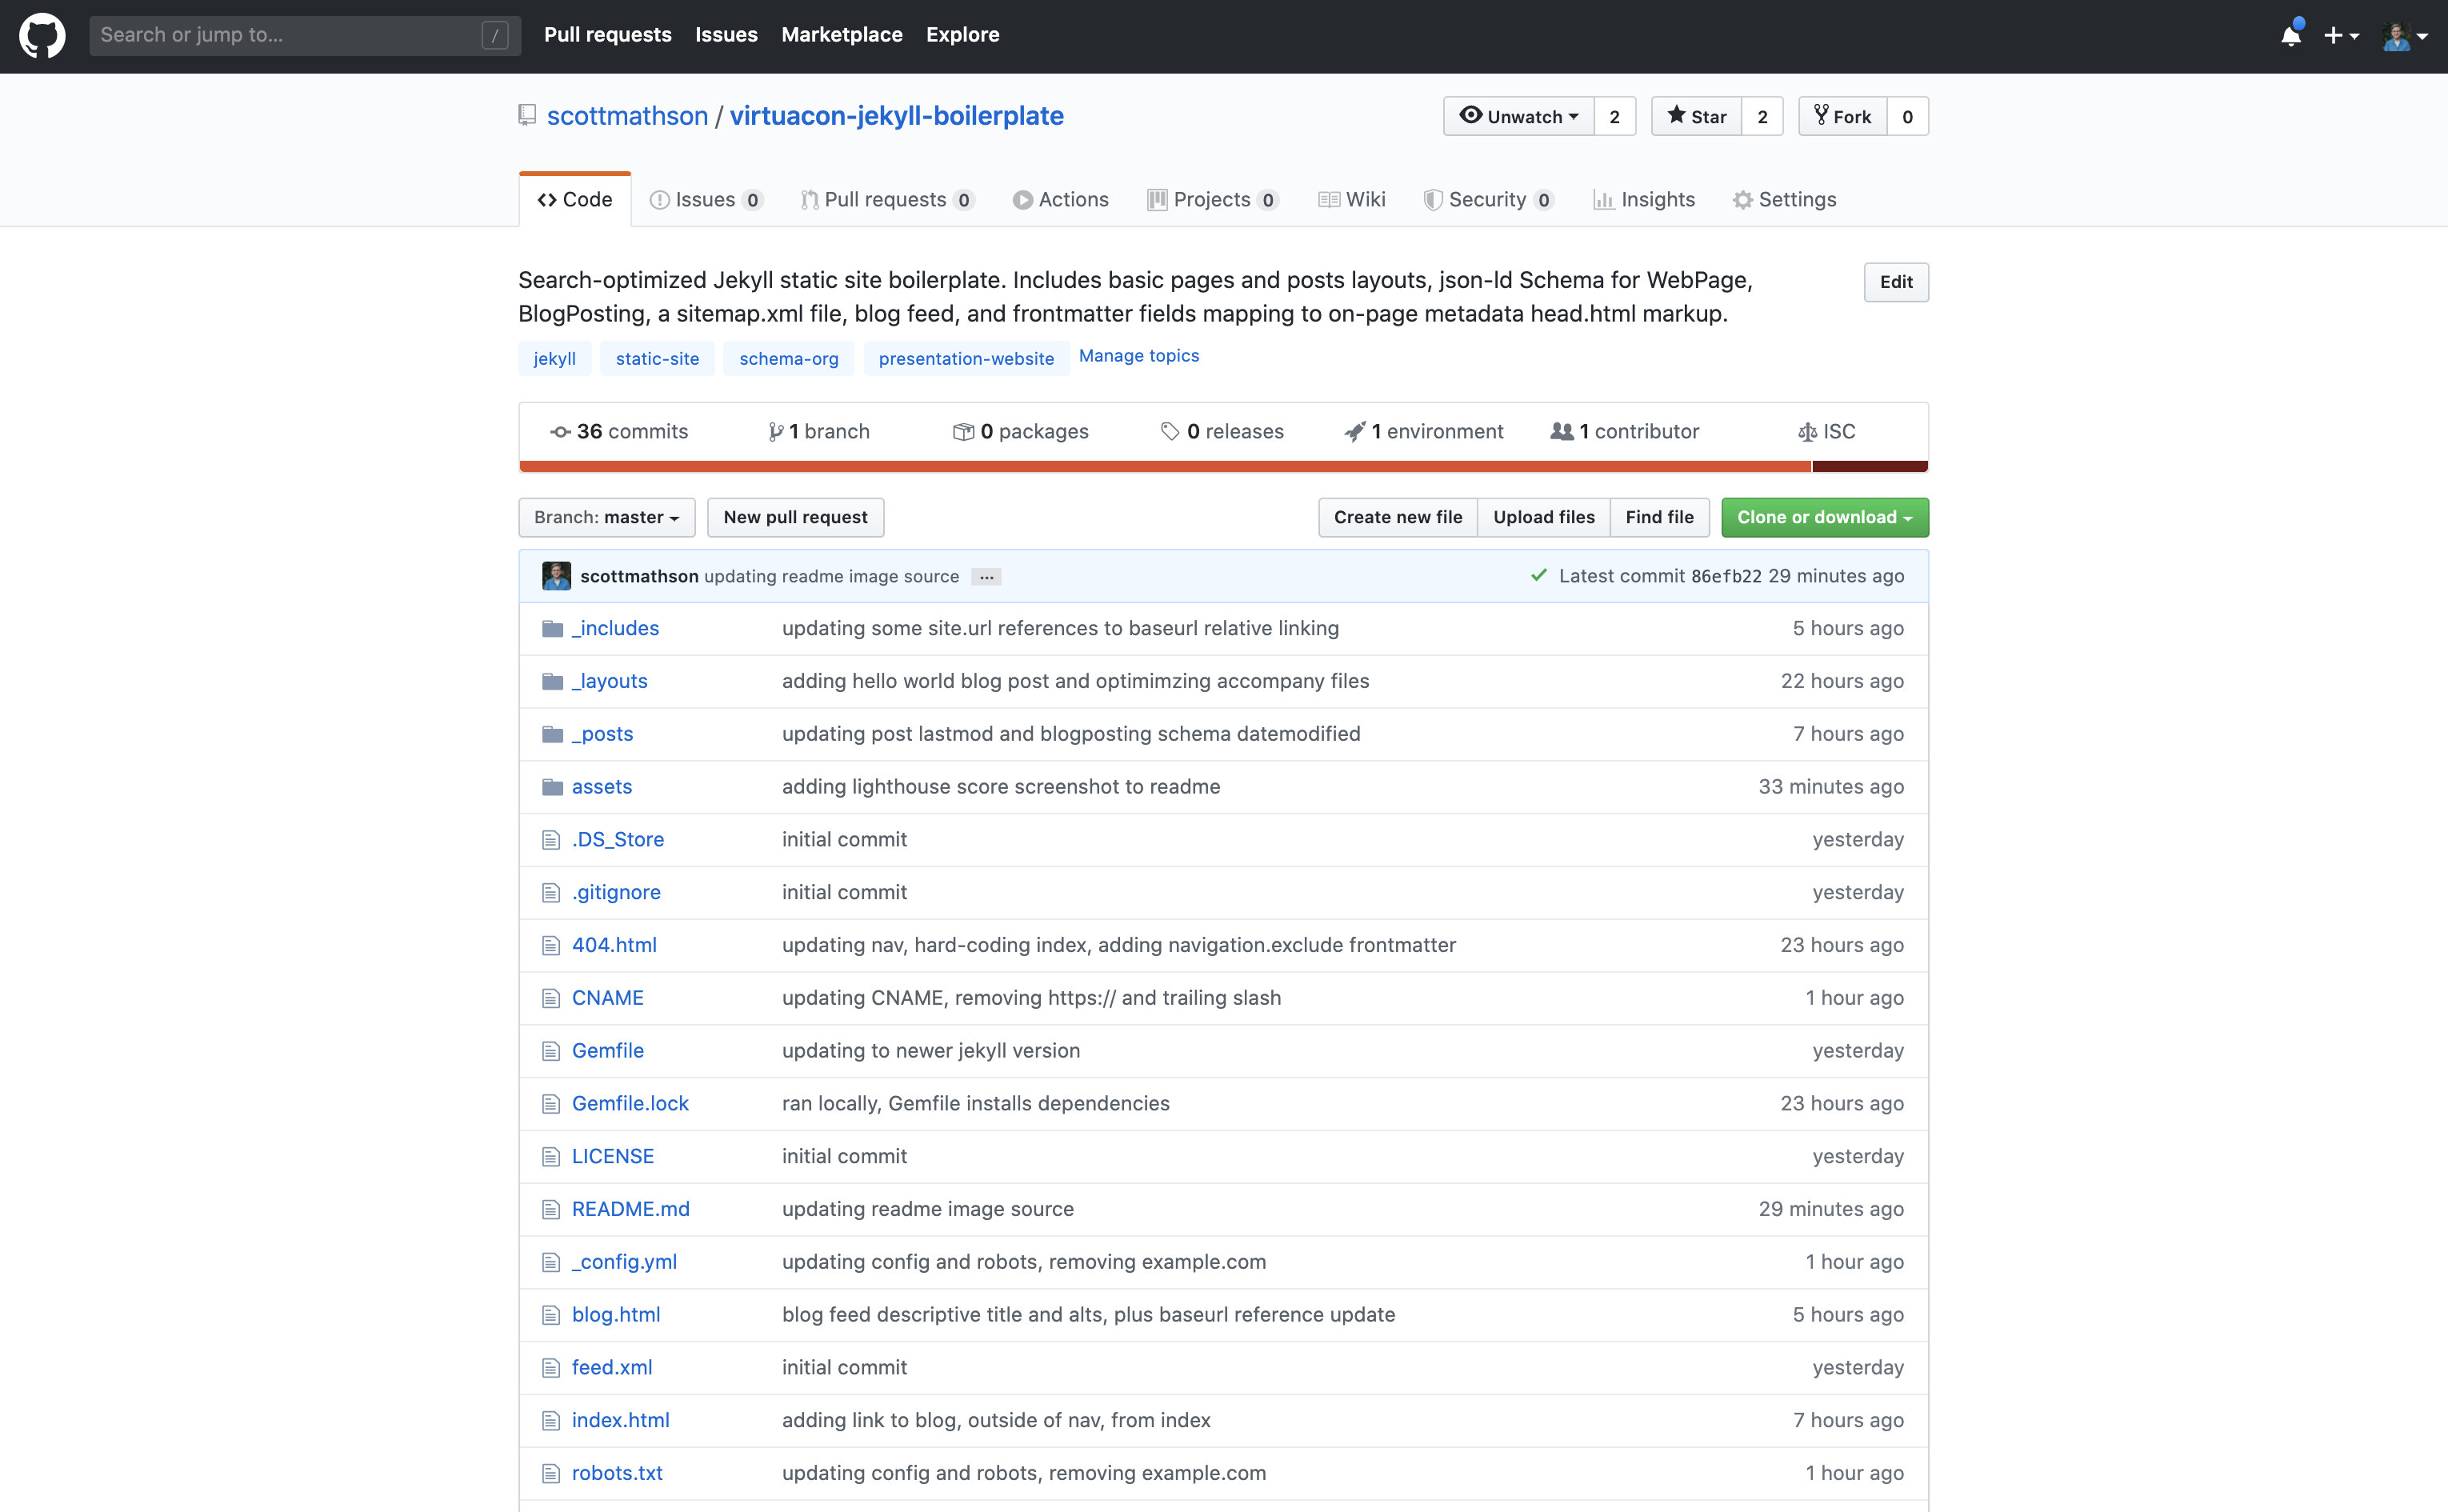Open the ISC license link
This screenshot has height=1512, width=2448.
click(x=1827, y=431)
